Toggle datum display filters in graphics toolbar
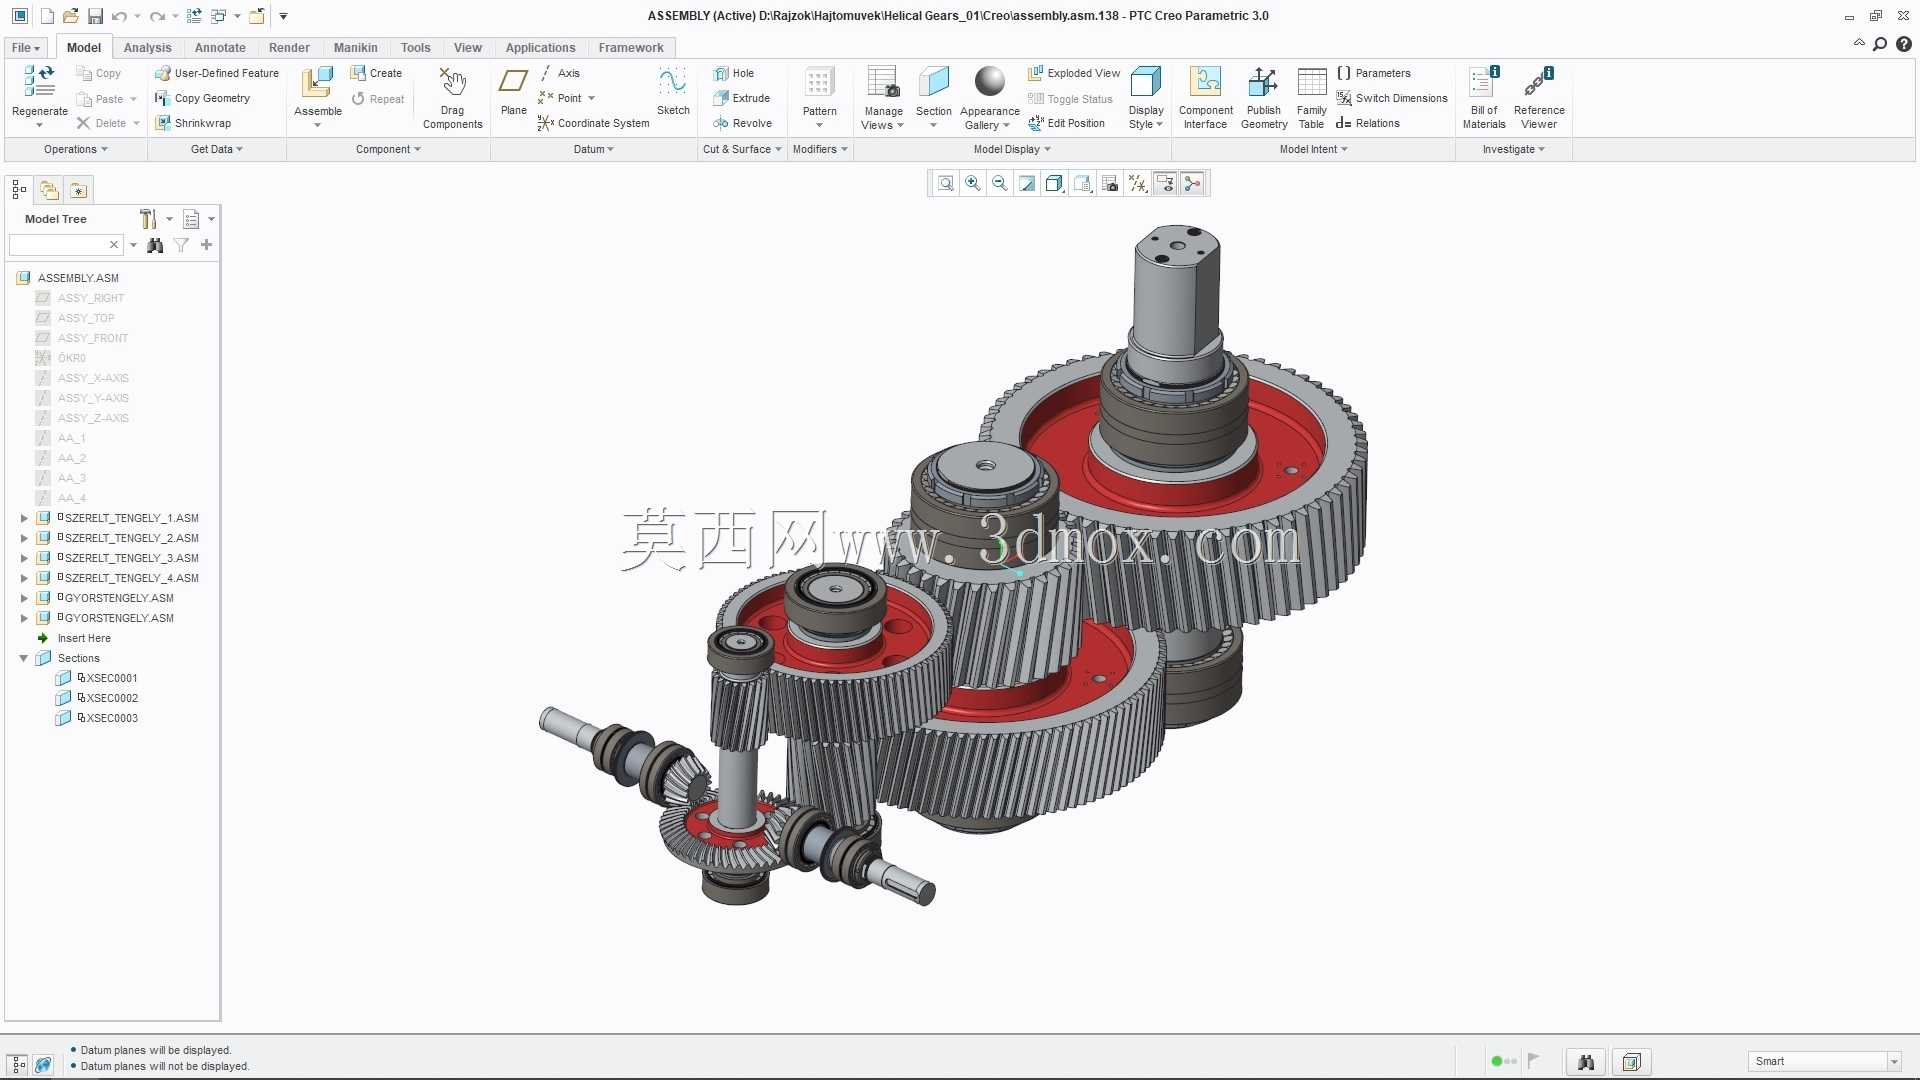Image resolution: width=1920 pixels, height=1080 pixels. (x=1138, y=183)
